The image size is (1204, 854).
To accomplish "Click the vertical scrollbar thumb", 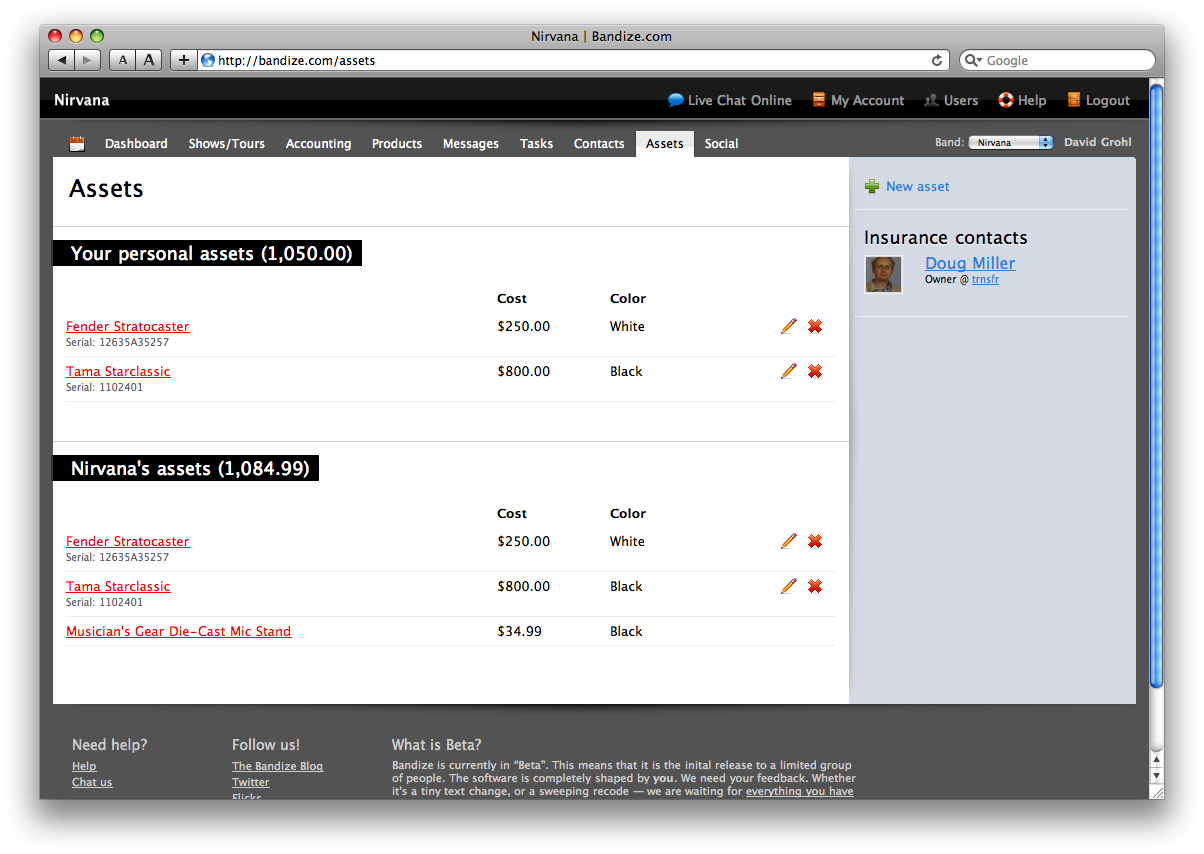I will click(x=1157, y=385).
